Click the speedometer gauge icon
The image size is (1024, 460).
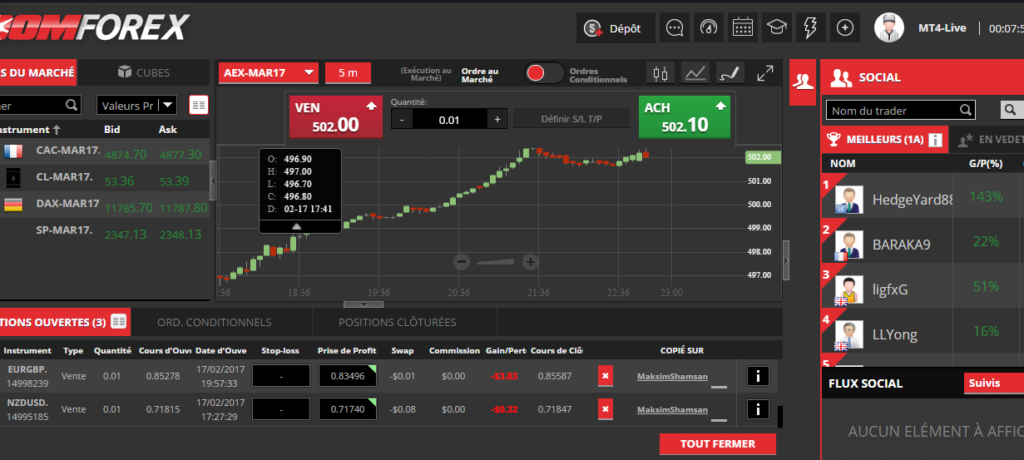click(x=709, y=28)
